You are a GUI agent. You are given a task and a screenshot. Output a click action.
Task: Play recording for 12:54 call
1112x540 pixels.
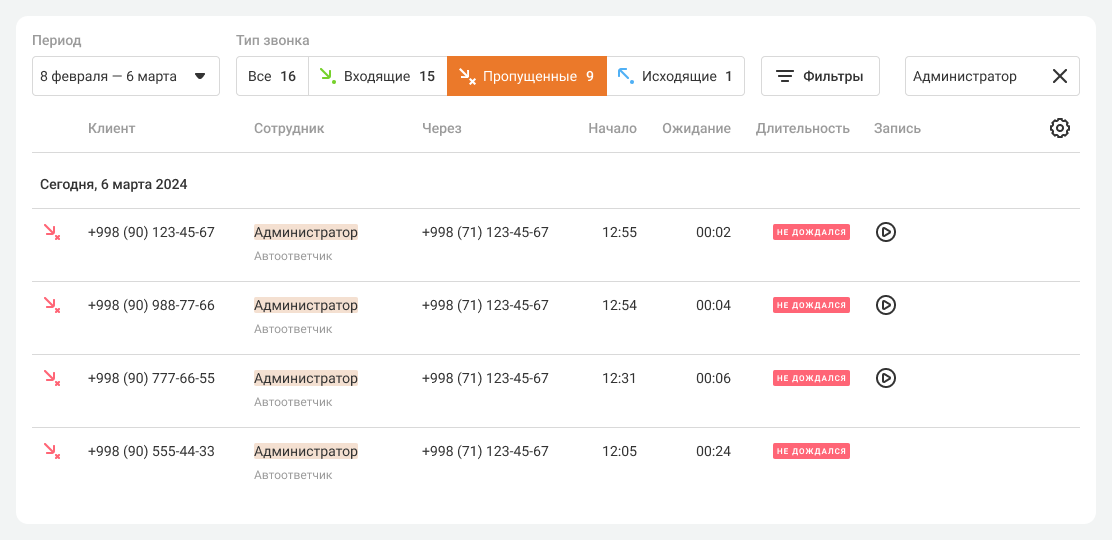pos(885,305)
